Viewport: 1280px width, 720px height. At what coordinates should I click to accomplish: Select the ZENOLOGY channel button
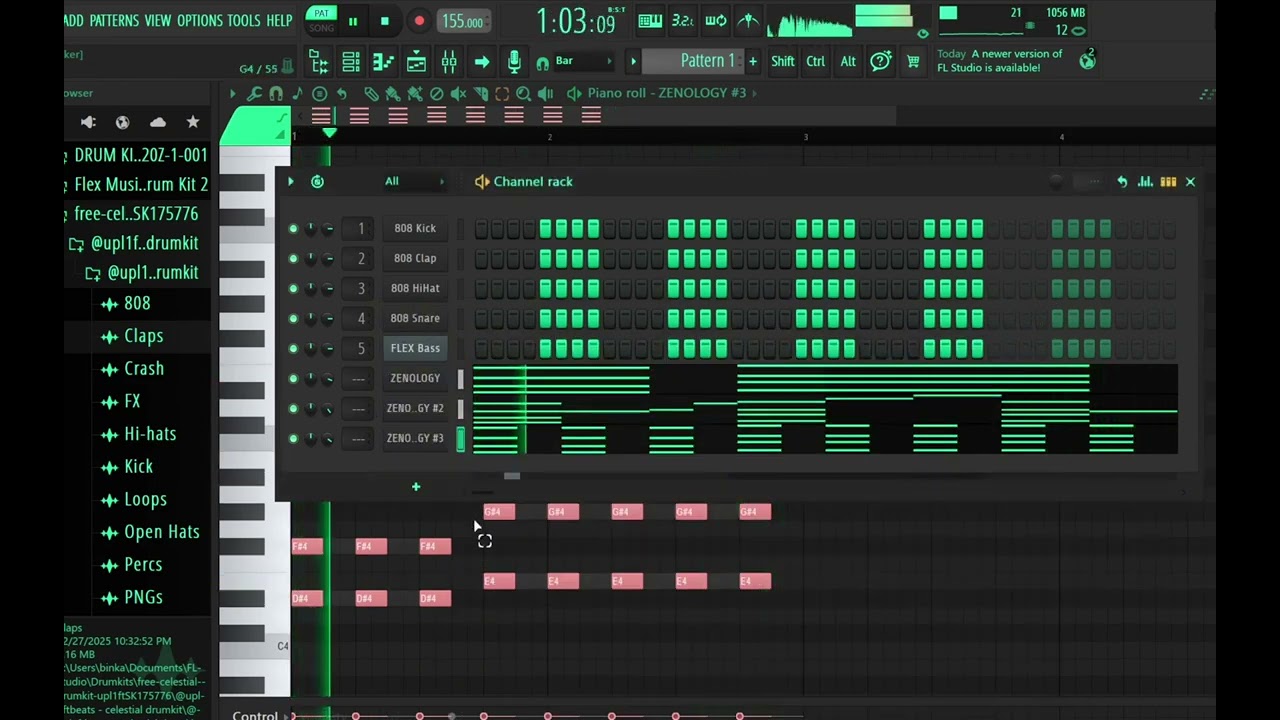415,379
